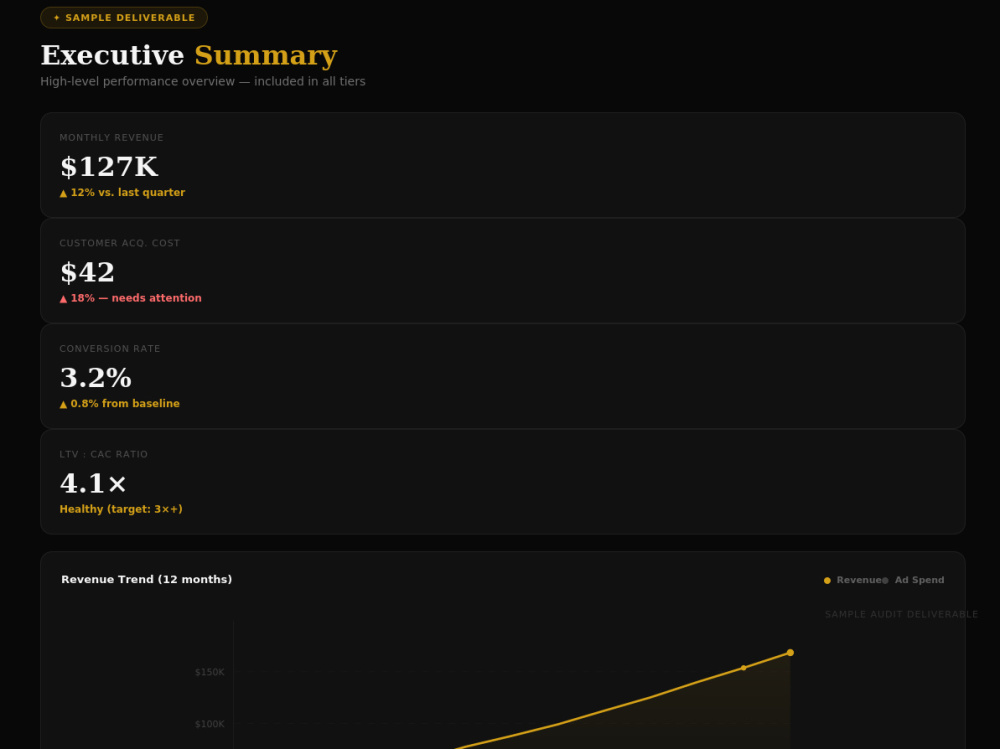Click the Revenue Trend (12 months) title

coord(147,579)
